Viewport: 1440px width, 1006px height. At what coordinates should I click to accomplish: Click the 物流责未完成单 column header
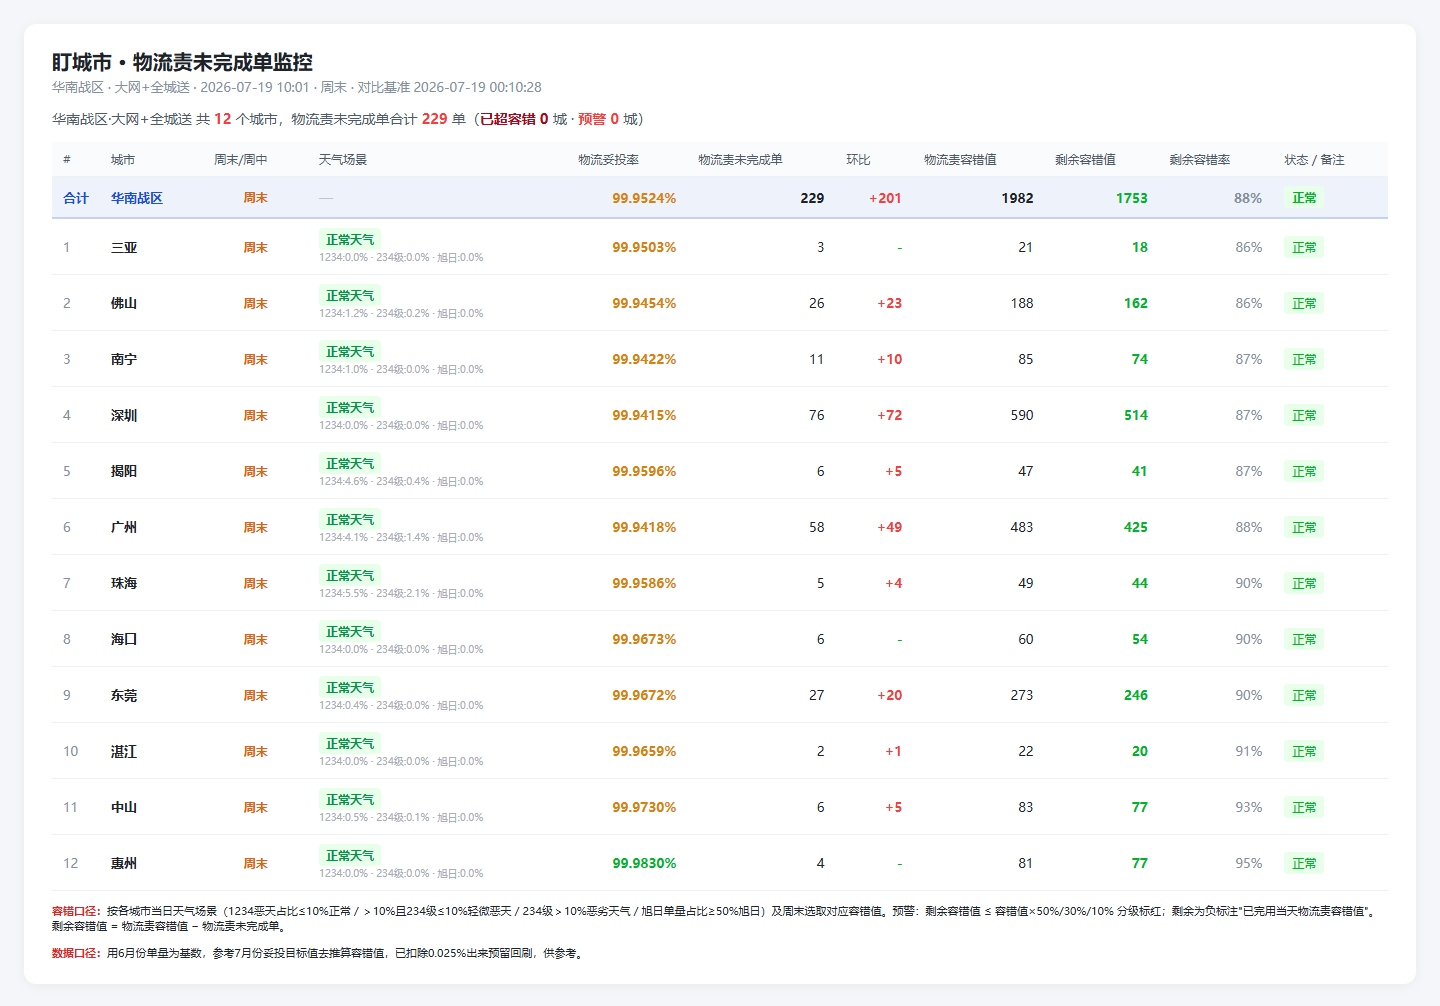tap(740, 160)
